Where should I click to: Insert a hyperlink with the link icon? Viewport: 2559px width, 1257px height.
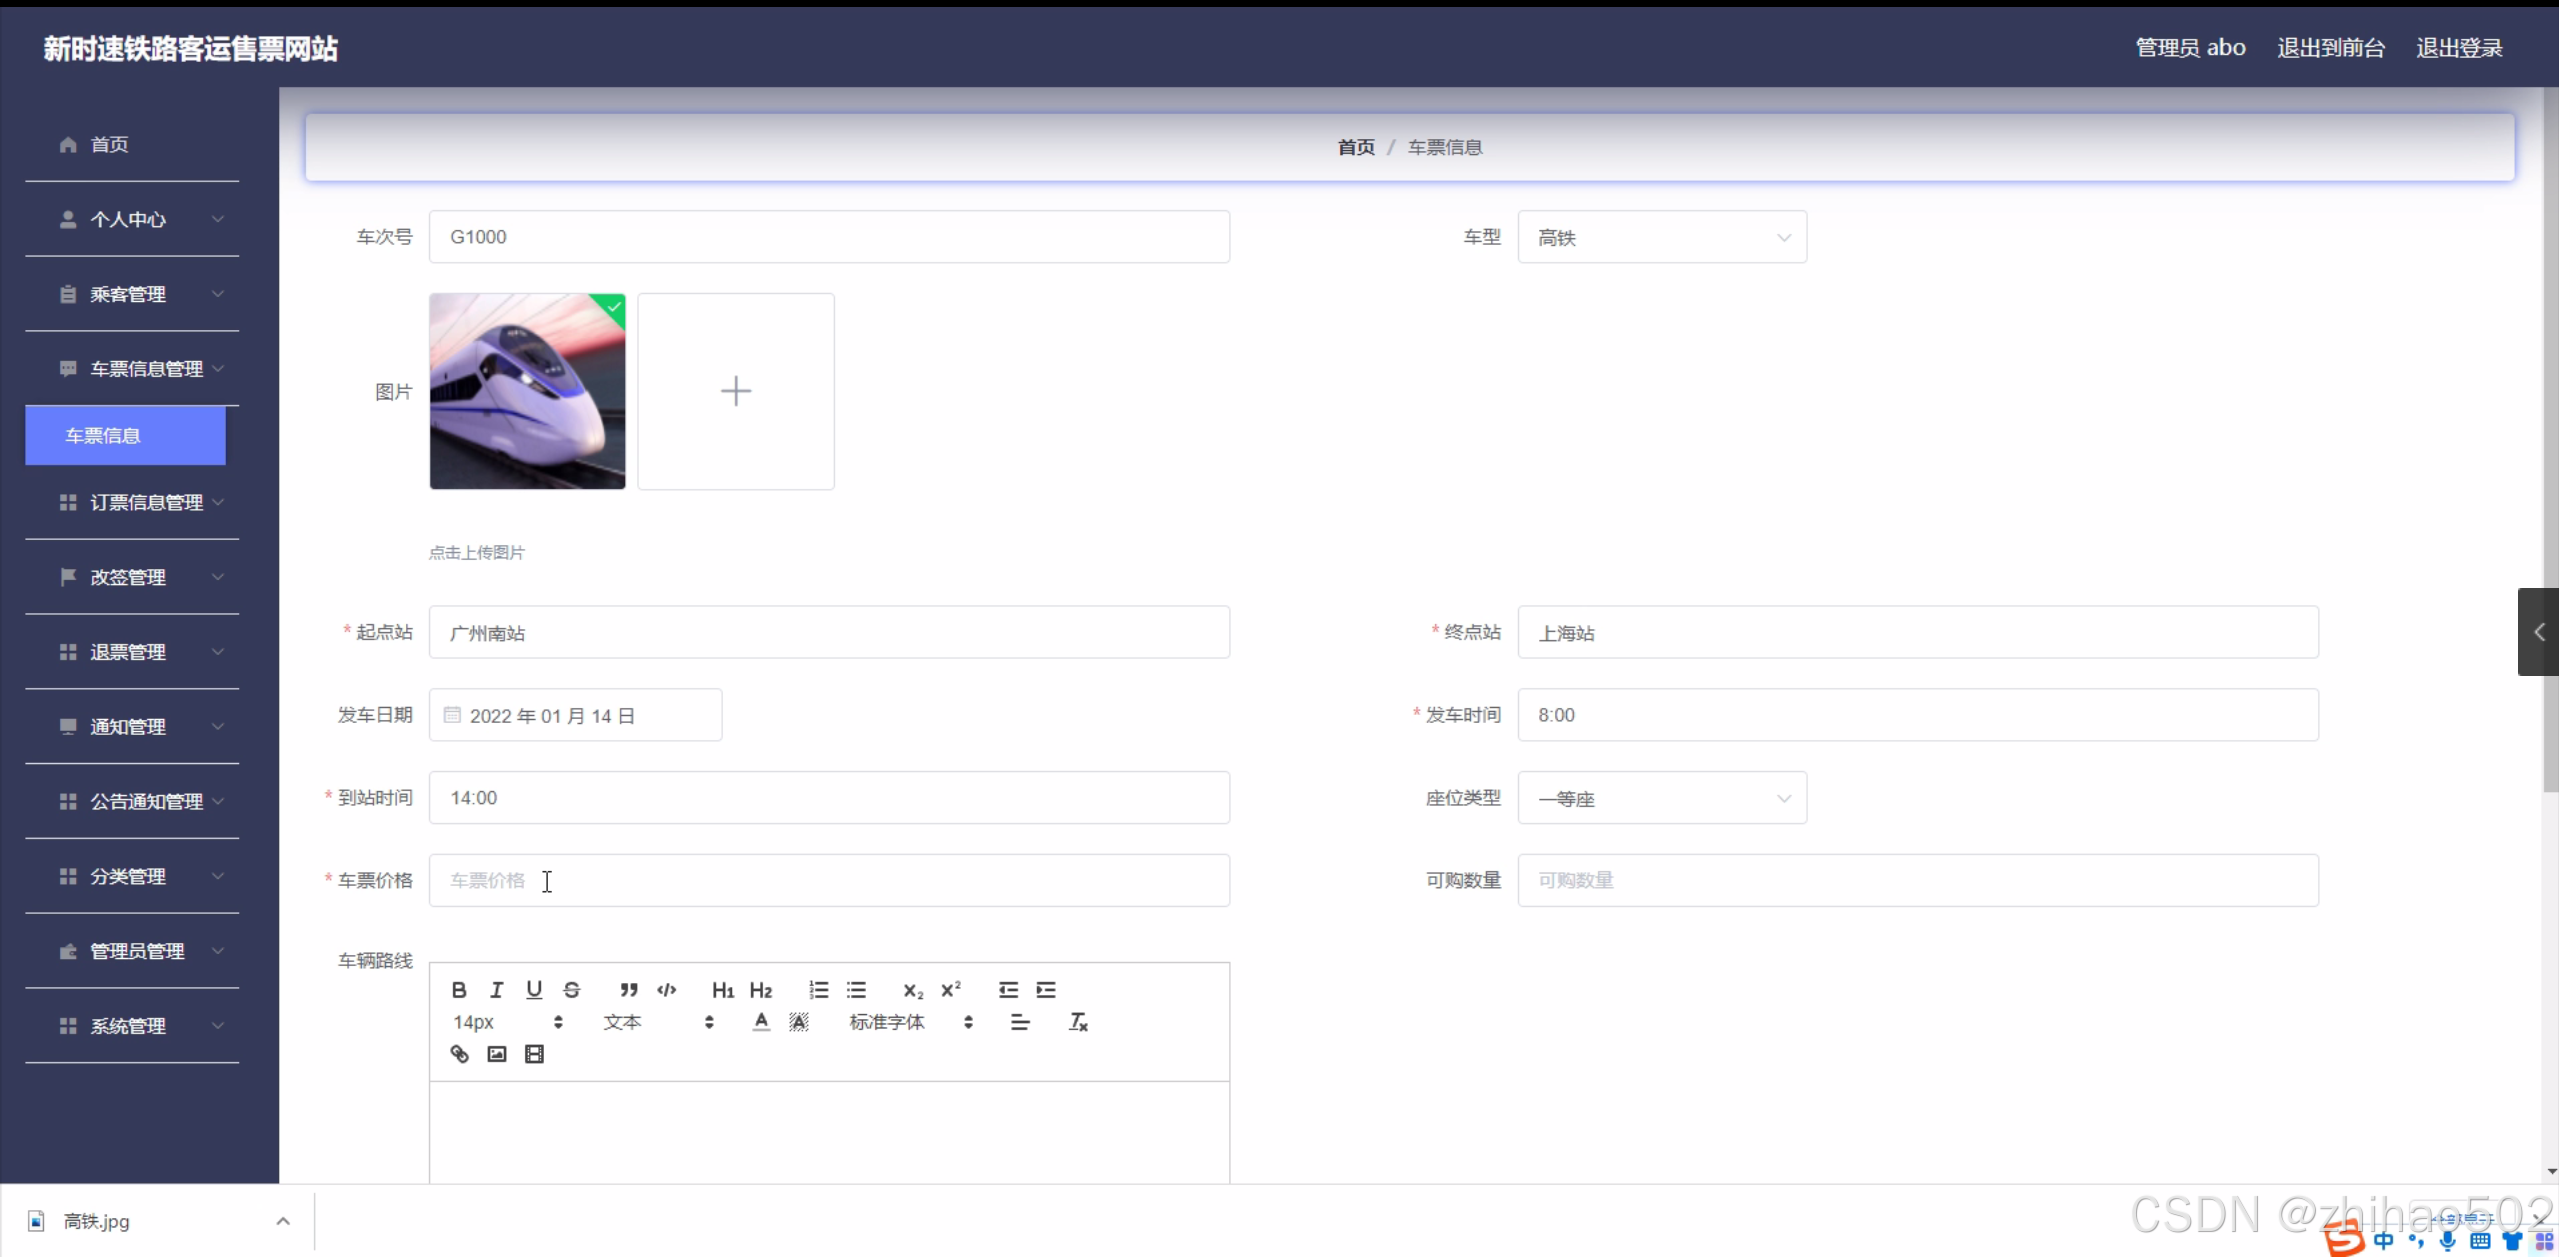pyautogui.click(x=459, y=1054)
